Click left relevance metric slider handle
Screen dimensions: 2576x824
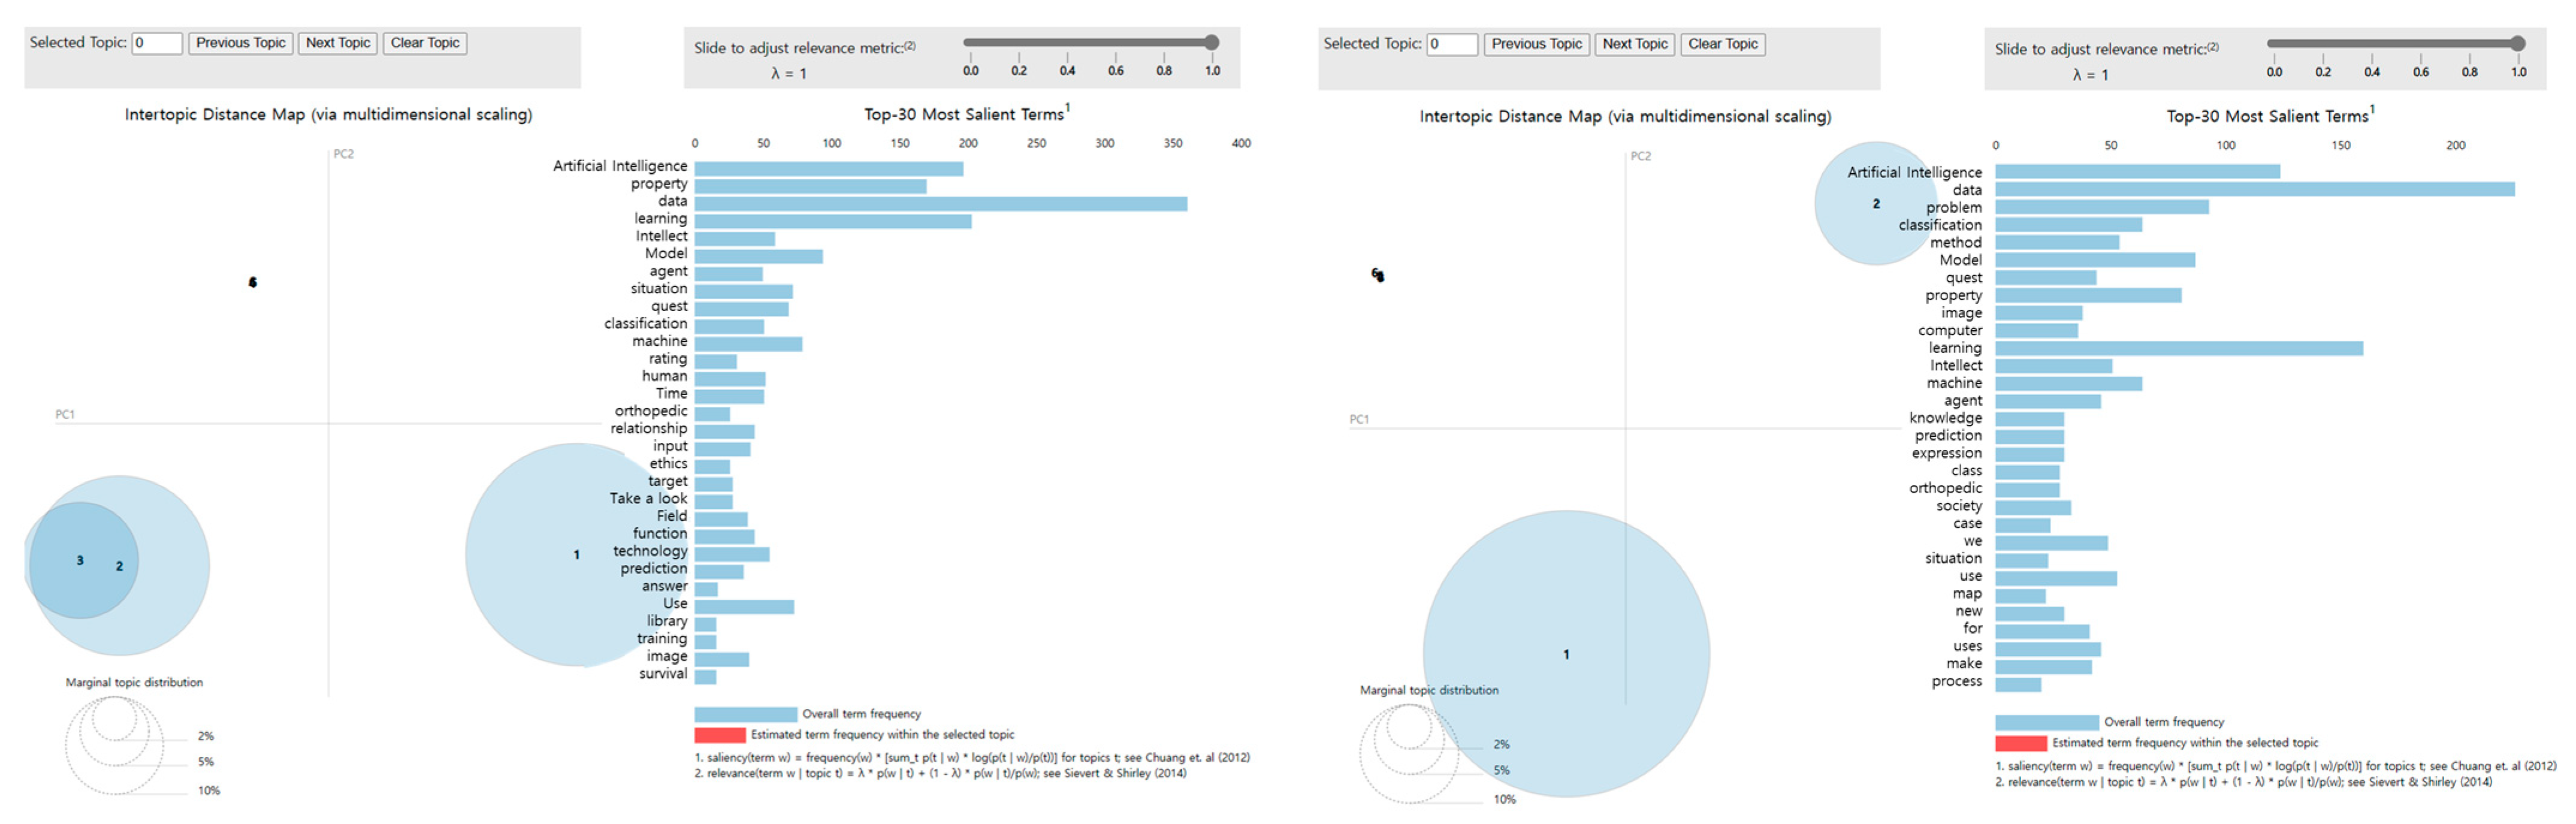[1211, 42]
